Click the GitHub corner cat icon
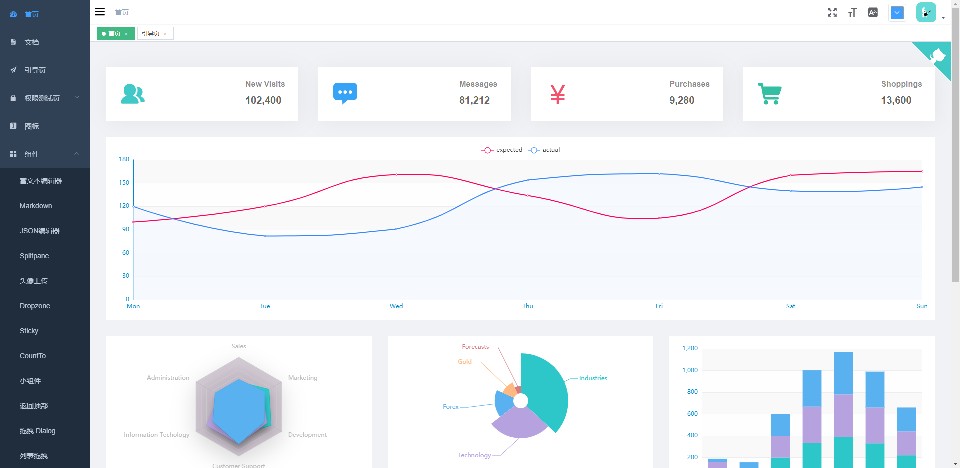The height and width of the screenshot is (468, 960). (x=939, y=56)
